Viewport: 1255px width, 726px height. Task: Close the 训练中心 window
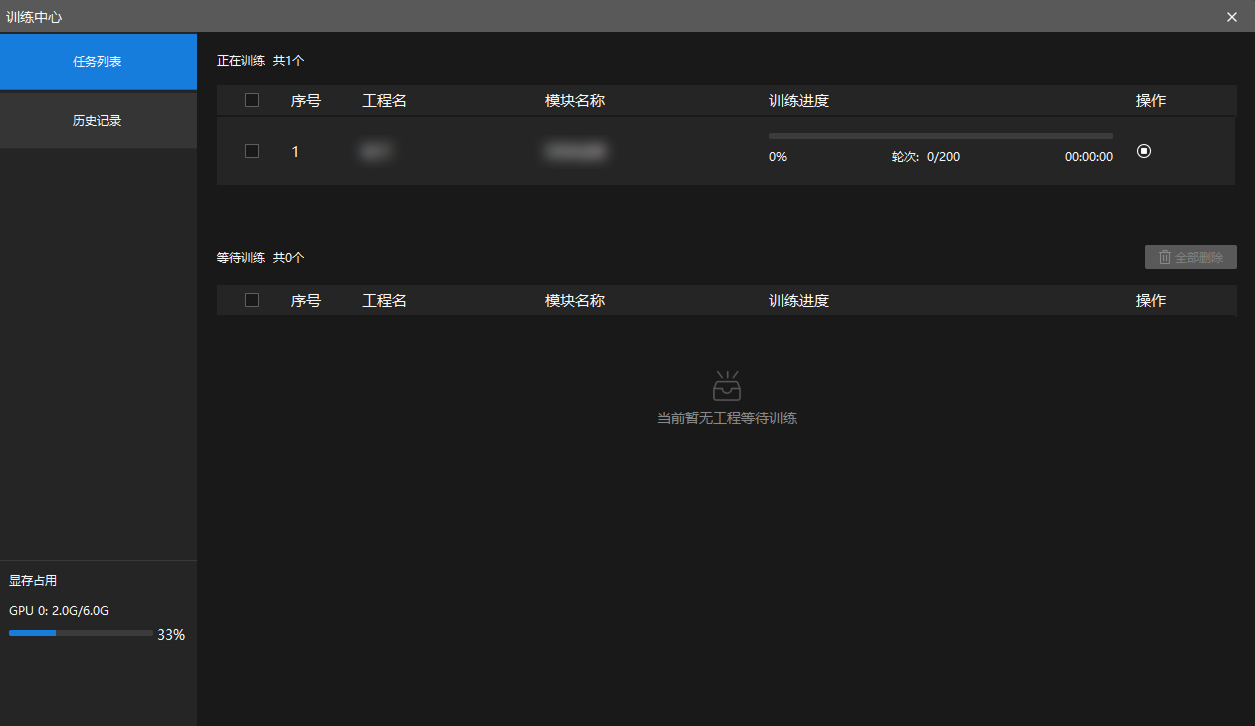(x=1232, y=16)
